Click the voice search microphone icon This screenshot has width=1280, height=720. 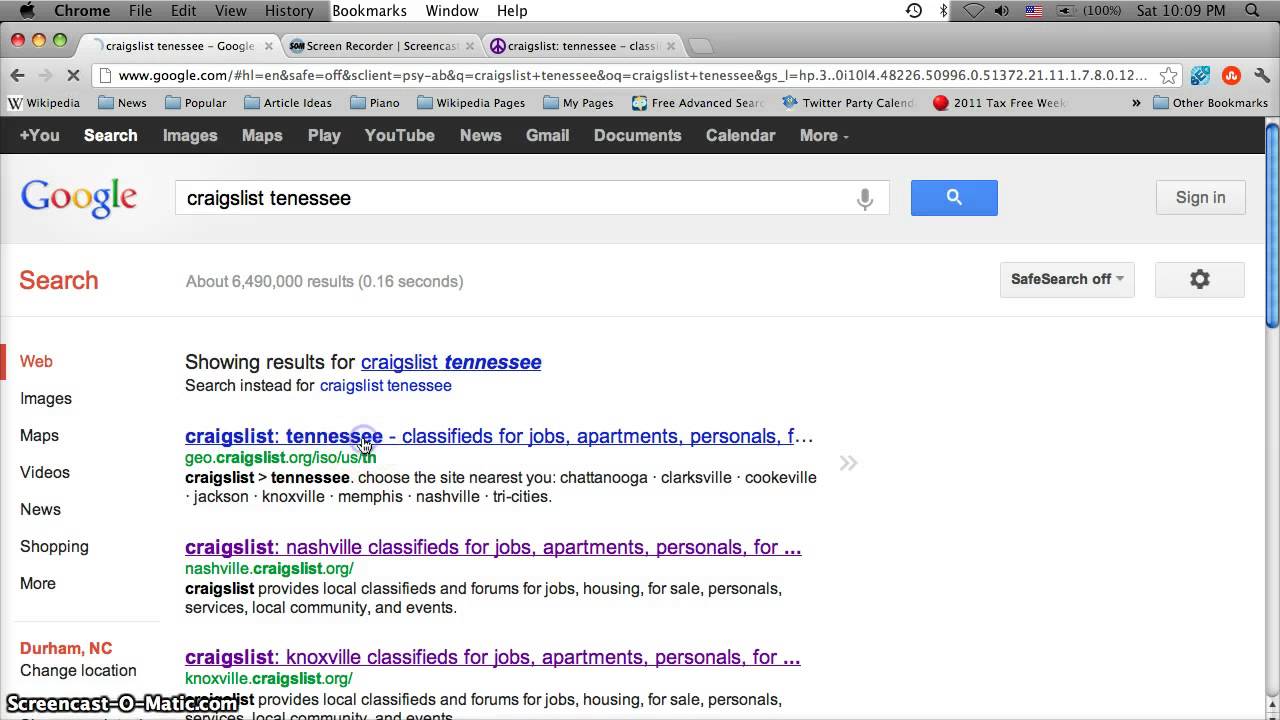865,199
